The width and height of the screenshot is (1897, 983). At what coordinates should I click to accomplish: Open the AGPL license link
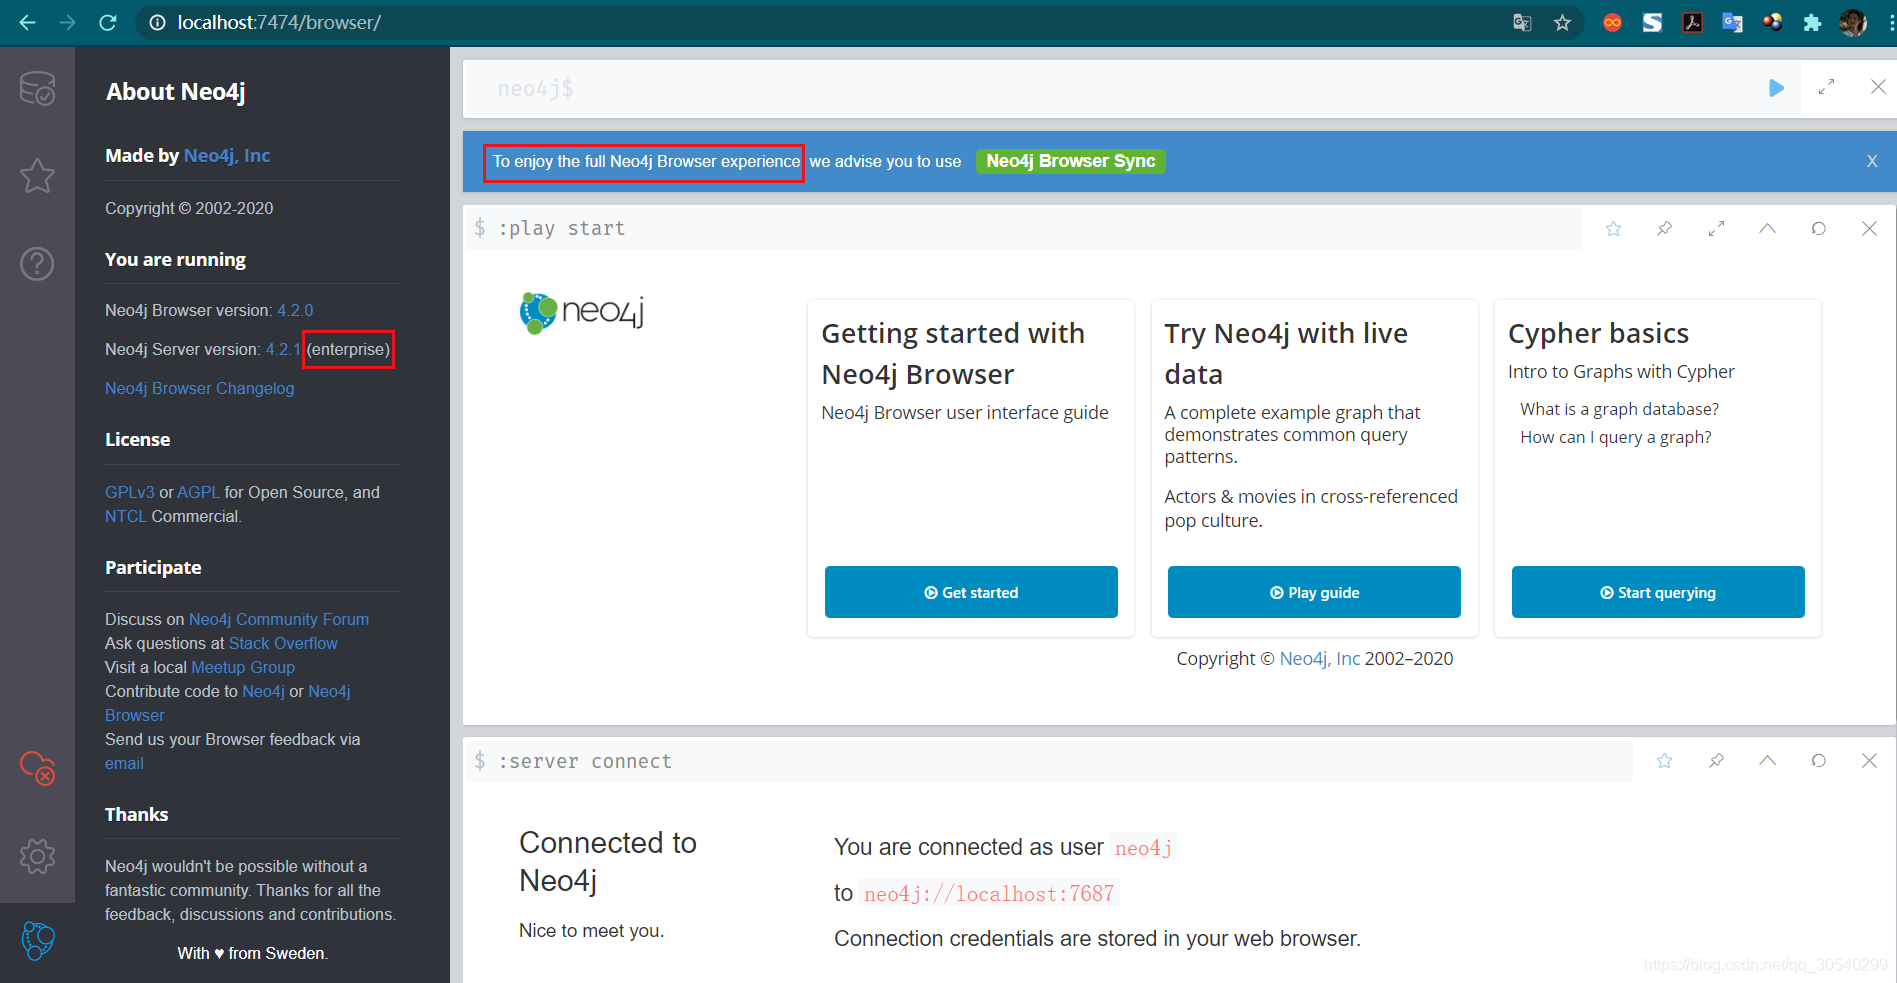click(198, 492)
